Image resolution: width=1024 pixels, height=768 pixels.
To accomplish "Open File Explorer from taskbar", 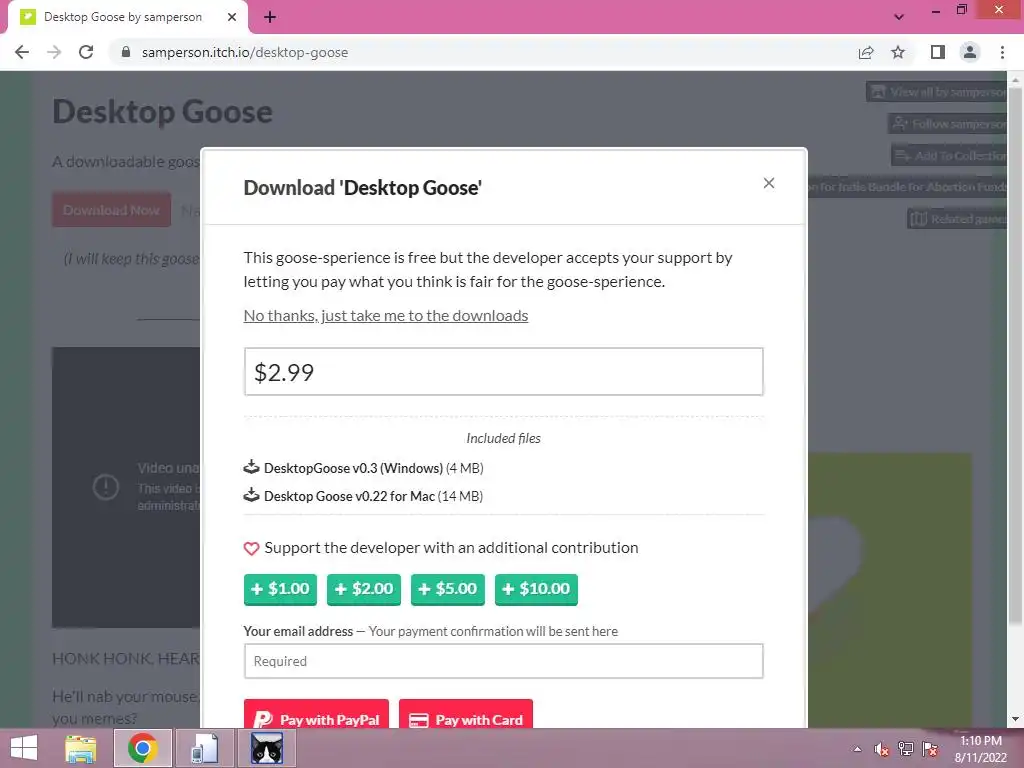I will (80, 748).
